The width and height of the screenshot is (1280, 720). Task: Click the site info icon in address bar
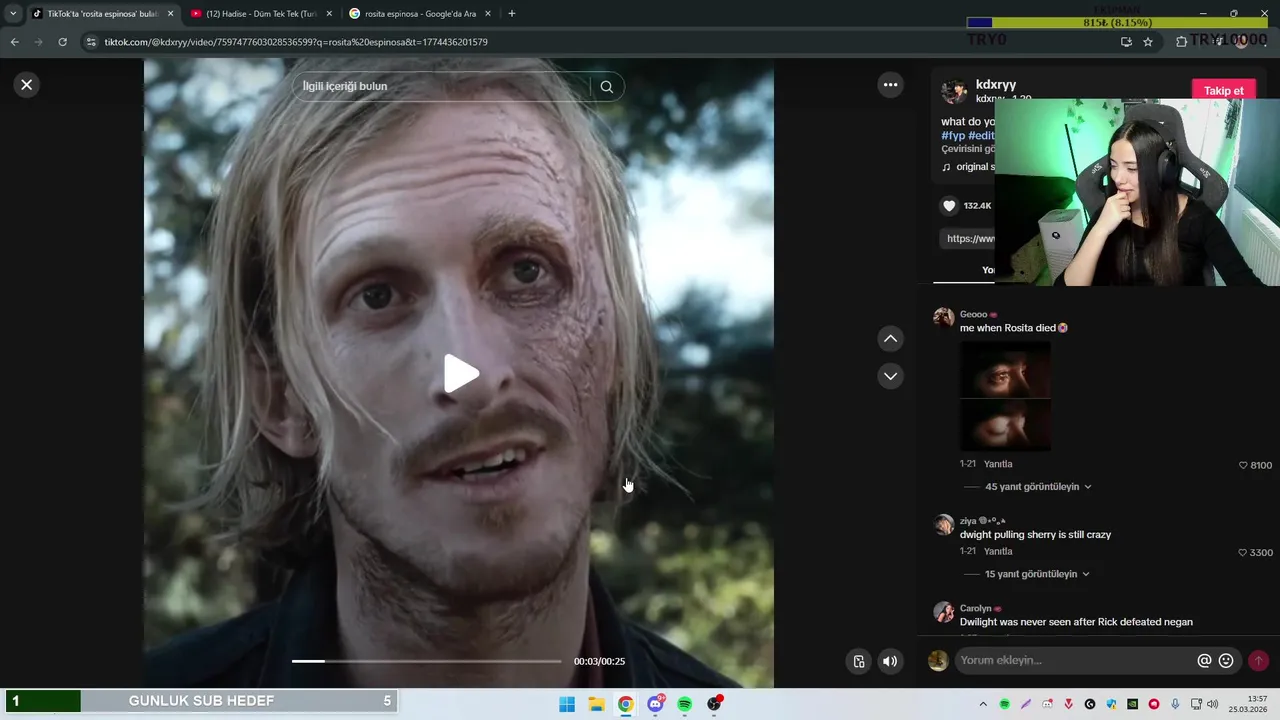tap(91, 42)
